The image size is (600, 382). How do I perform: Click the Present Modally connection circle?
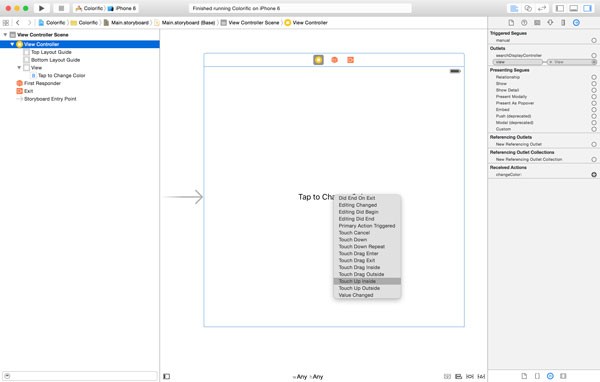click(594, 96)
